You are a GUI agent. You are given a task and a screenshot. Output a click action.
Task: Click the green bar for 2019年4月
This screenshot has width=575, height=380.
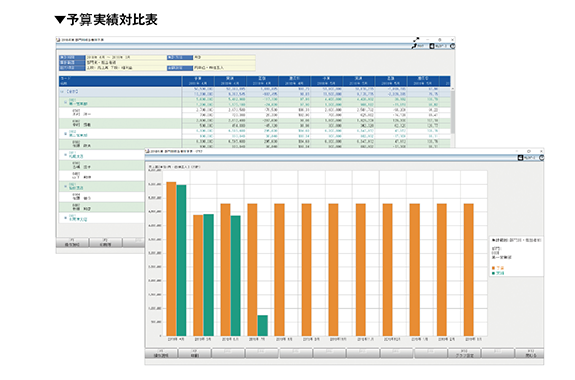182,260
